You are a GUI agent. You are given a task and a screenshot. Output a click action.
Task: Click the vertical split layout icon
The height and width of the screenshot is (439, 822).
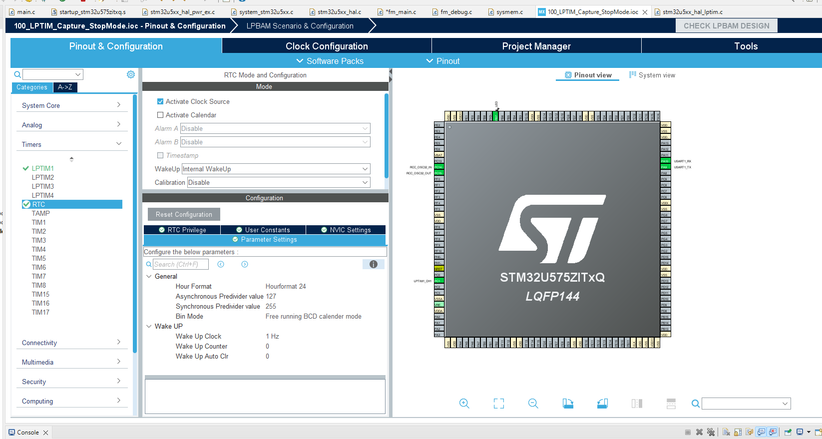[637, 403]
